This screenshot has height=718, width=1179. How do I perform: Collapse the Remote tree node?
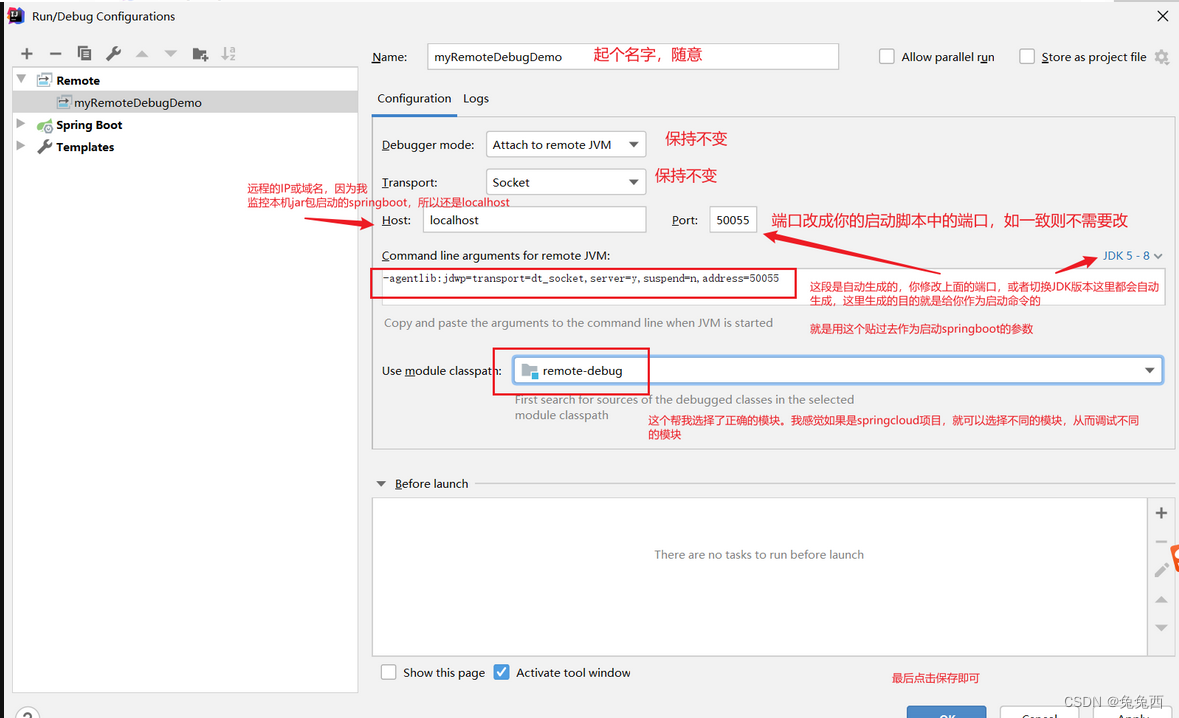click(22, 79)
